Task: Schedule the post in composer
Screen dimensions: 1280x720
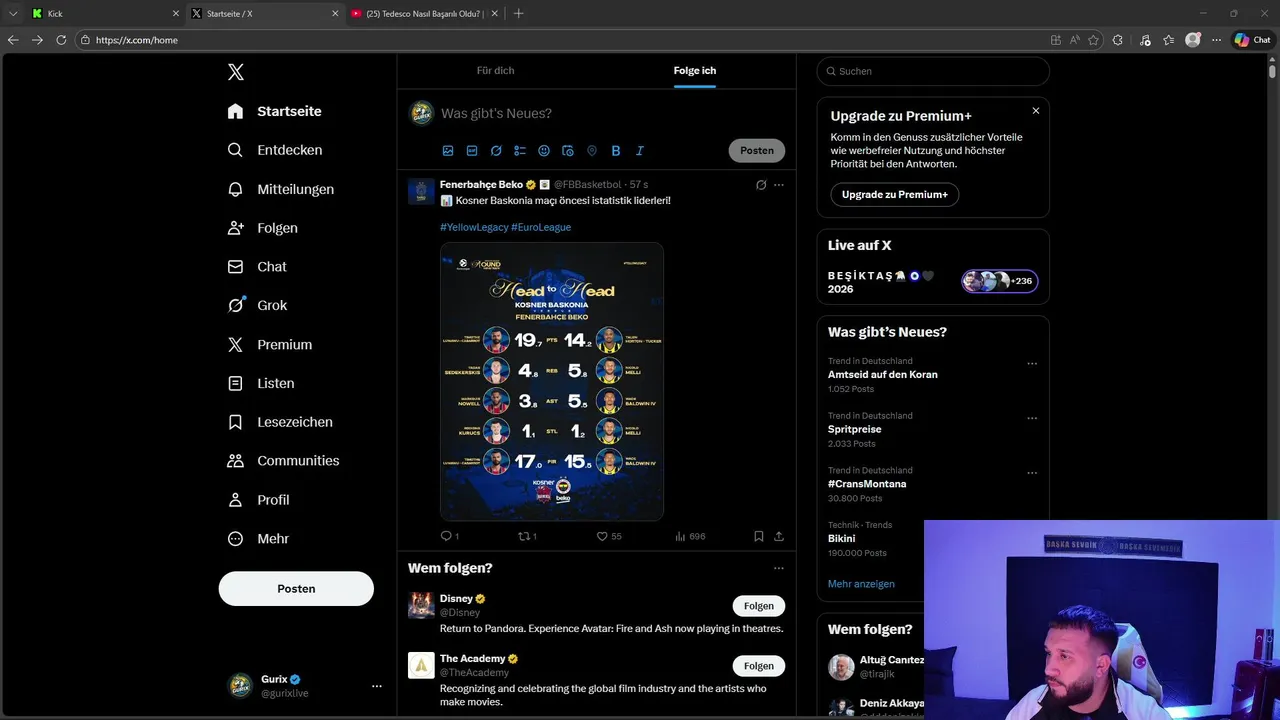Action: pyautogui.click(x=568, y=151)
